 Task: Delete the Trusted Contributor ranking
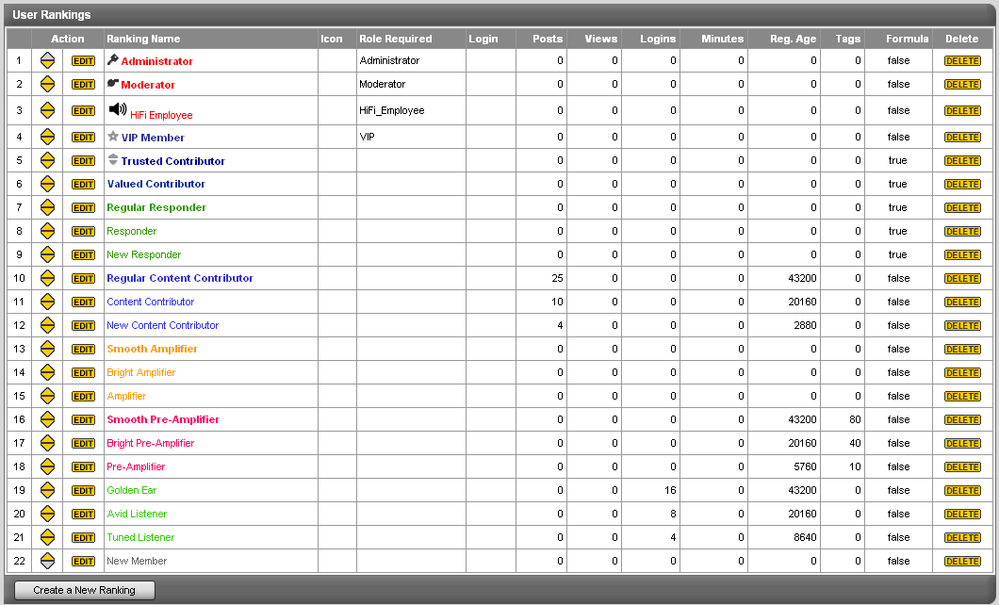point(962,161)
